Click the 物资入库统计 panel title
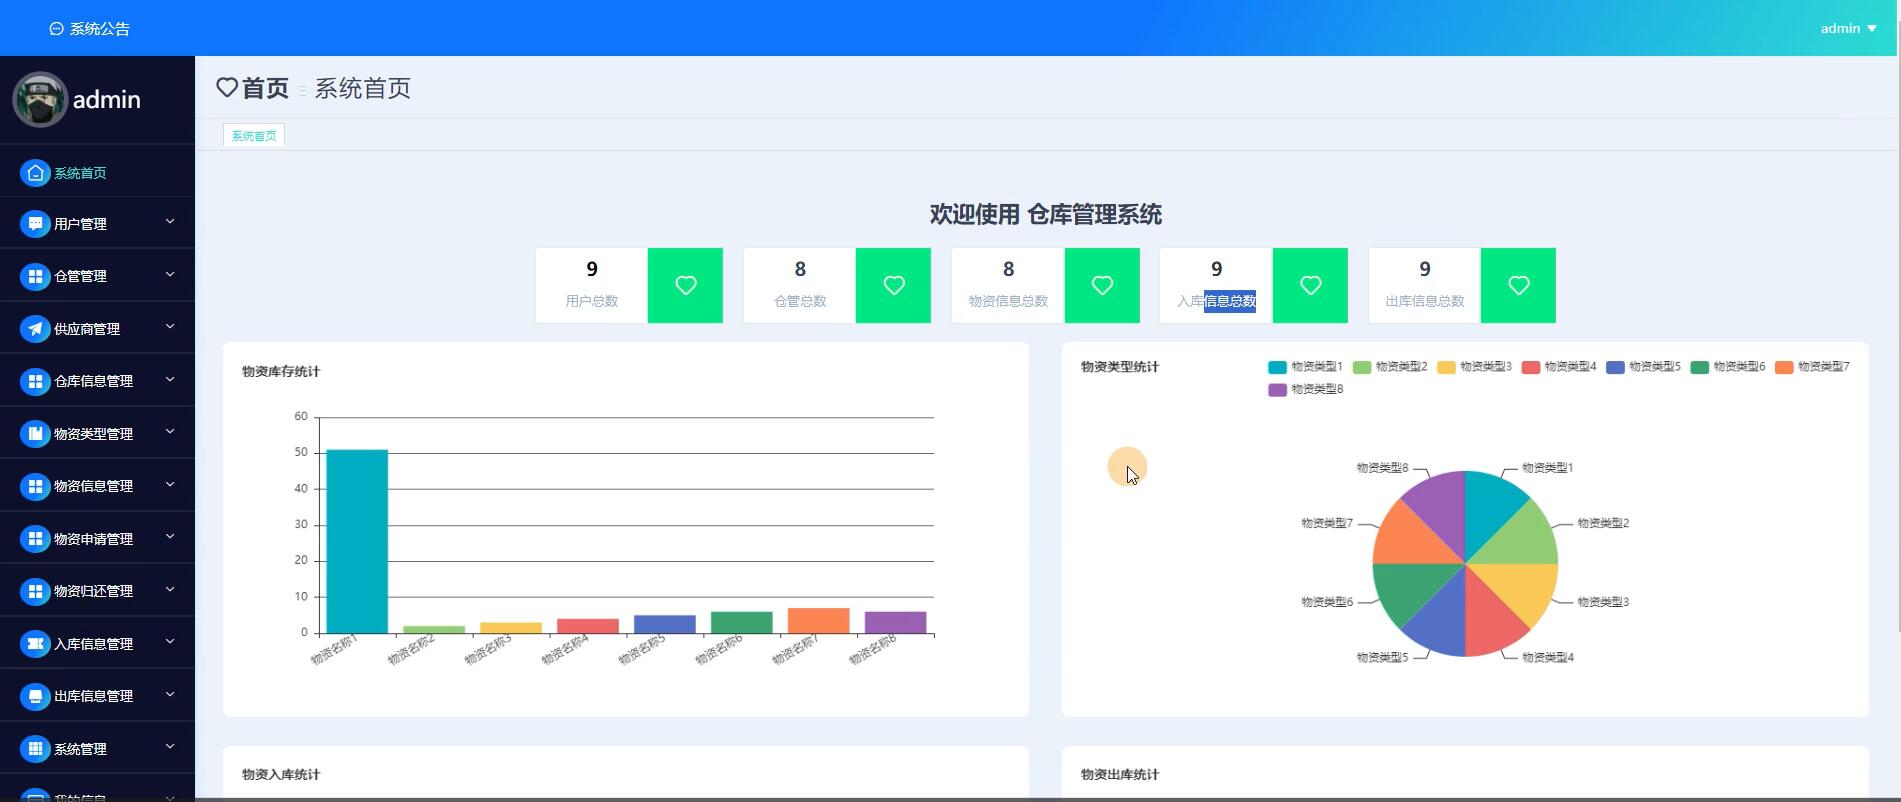The width and height of the screenshot is (1901, 802). (x=281, y=774)
